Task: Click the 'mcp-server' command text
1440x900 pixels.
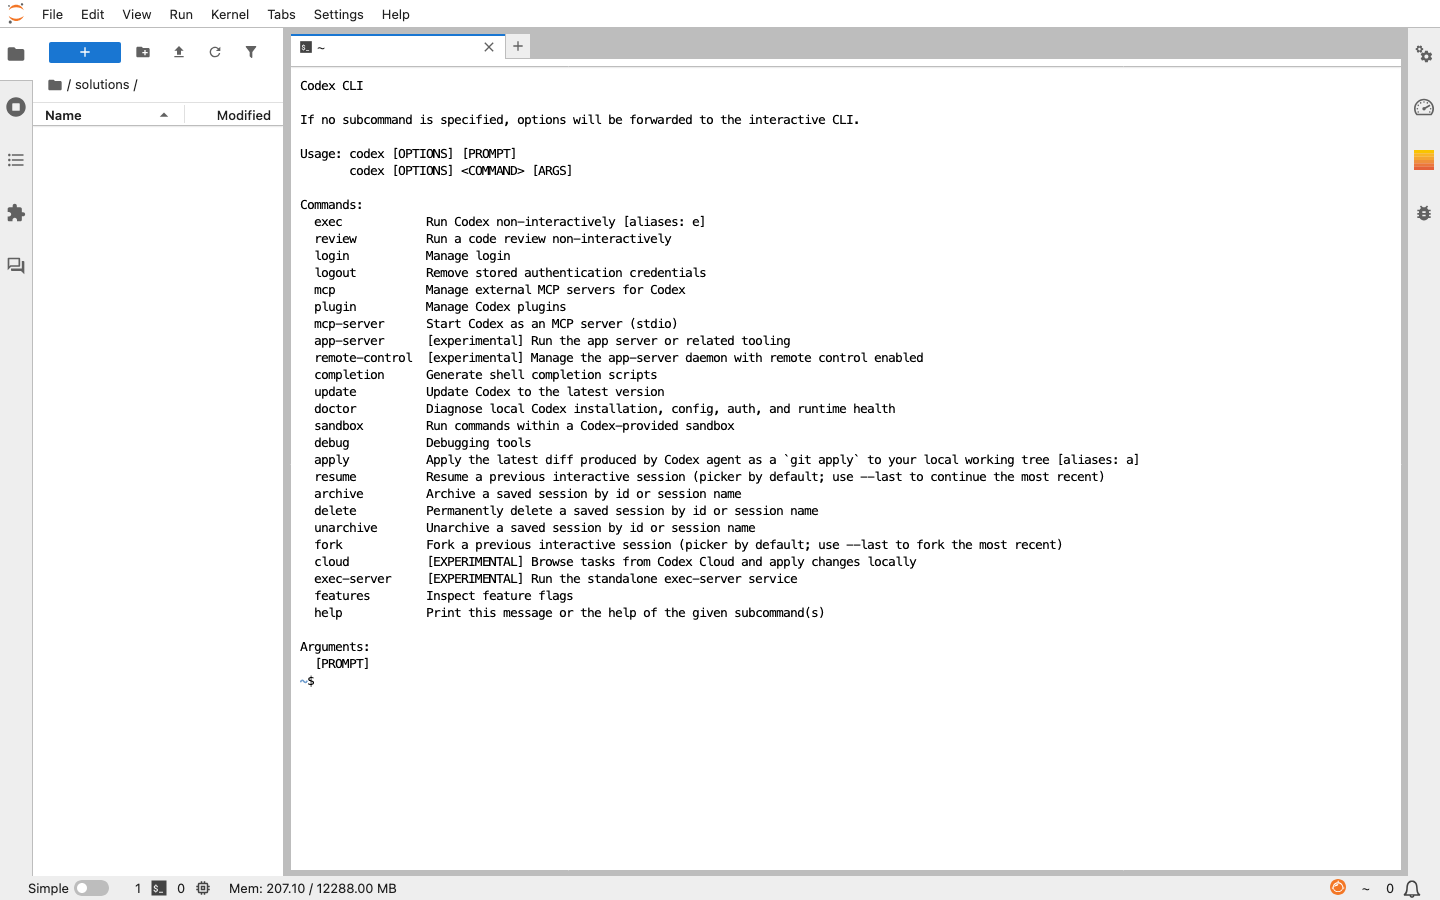Action: tap(349, 324)
